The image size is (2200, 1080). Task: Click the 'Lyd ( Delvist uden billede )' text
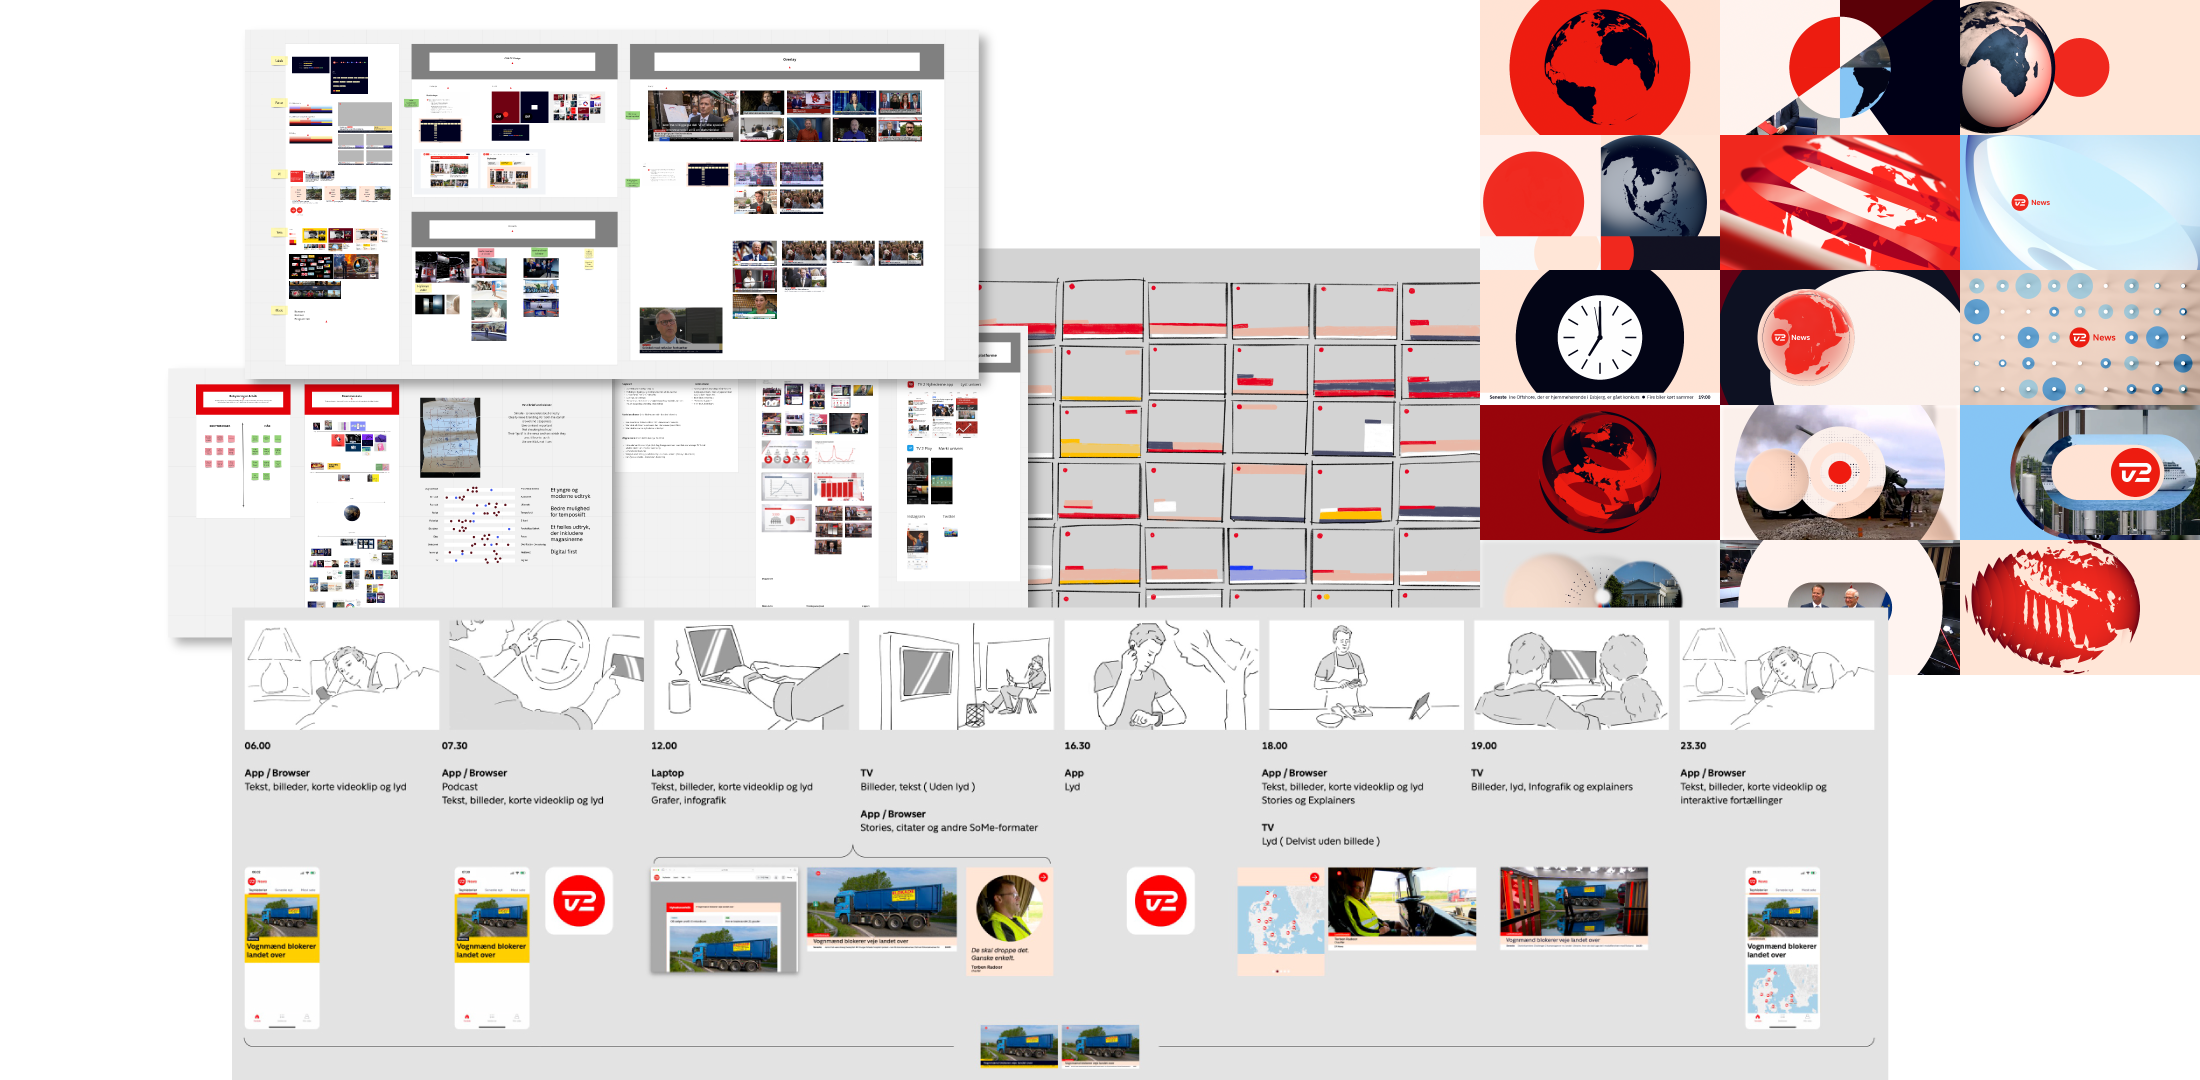click(x=1320, y=841)
